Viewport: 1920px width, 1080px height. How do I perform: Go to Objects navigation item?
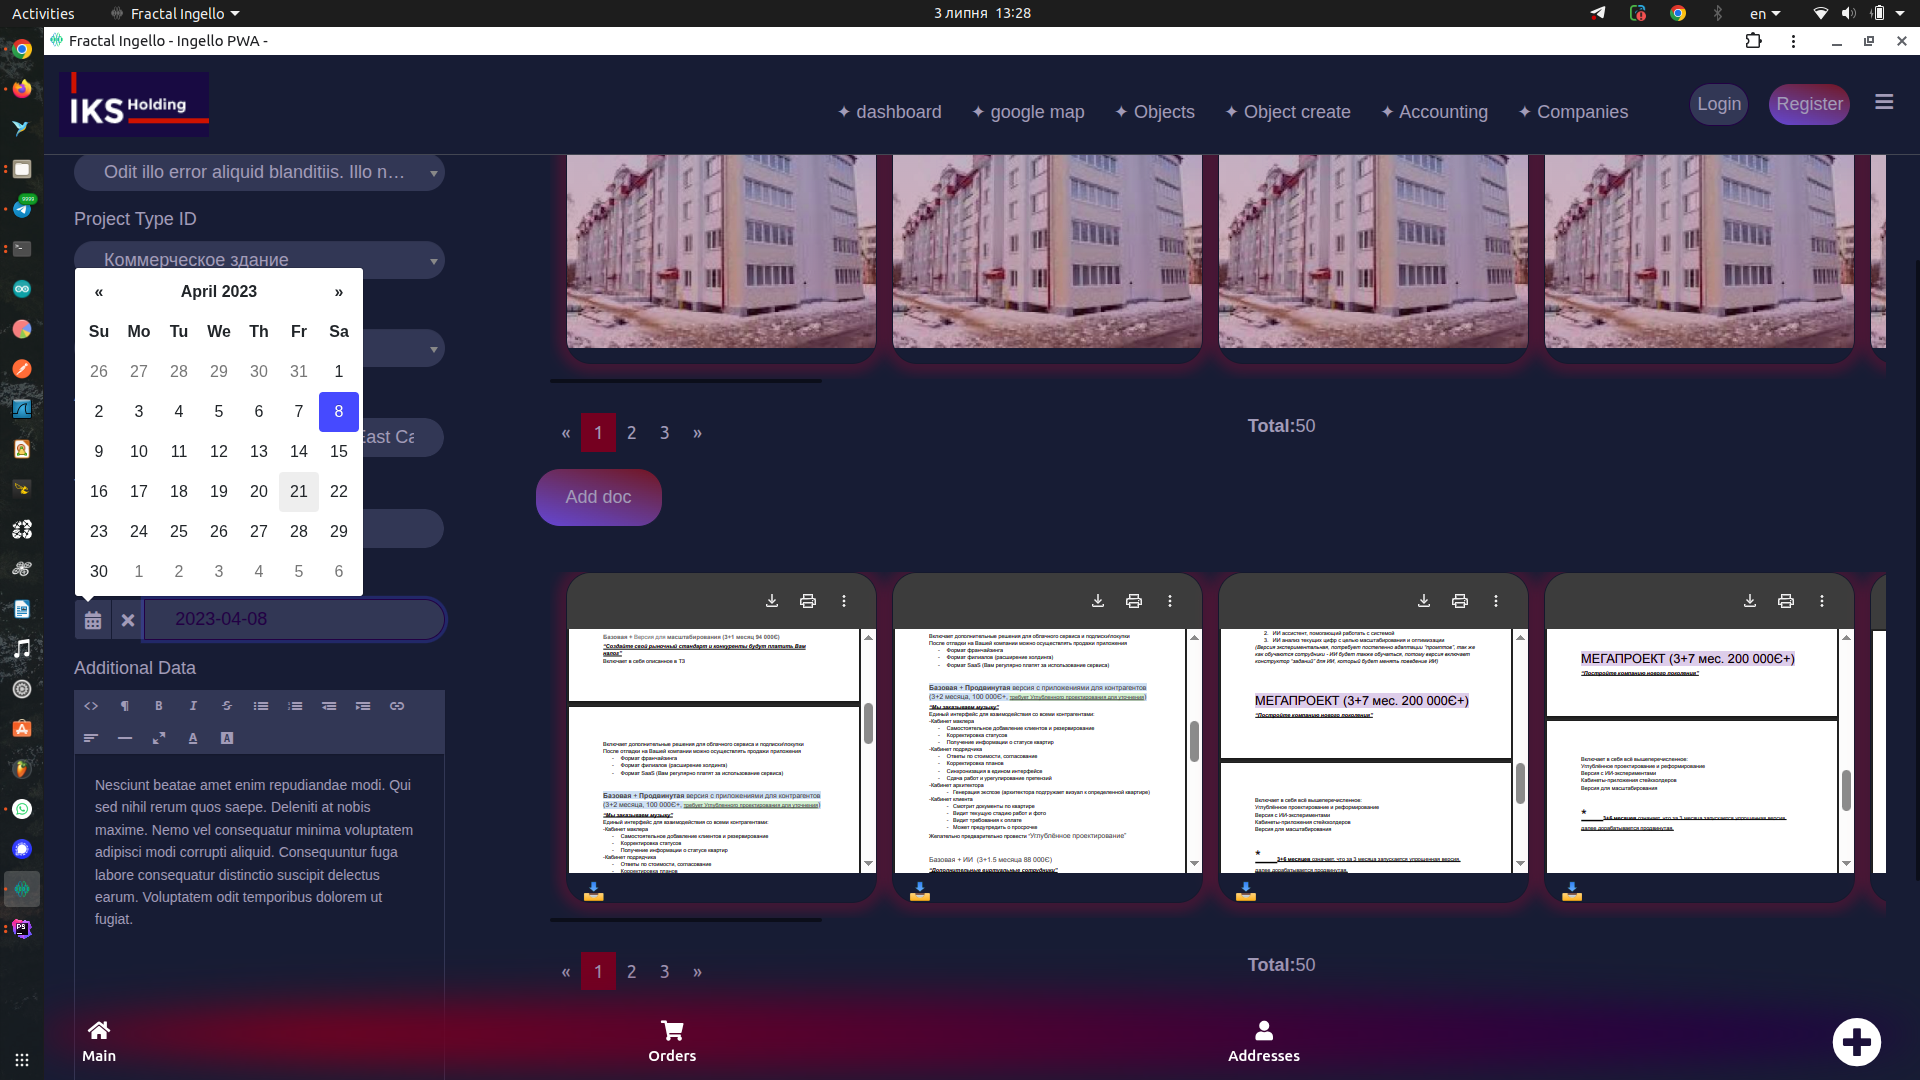(x=1155, y=112)
